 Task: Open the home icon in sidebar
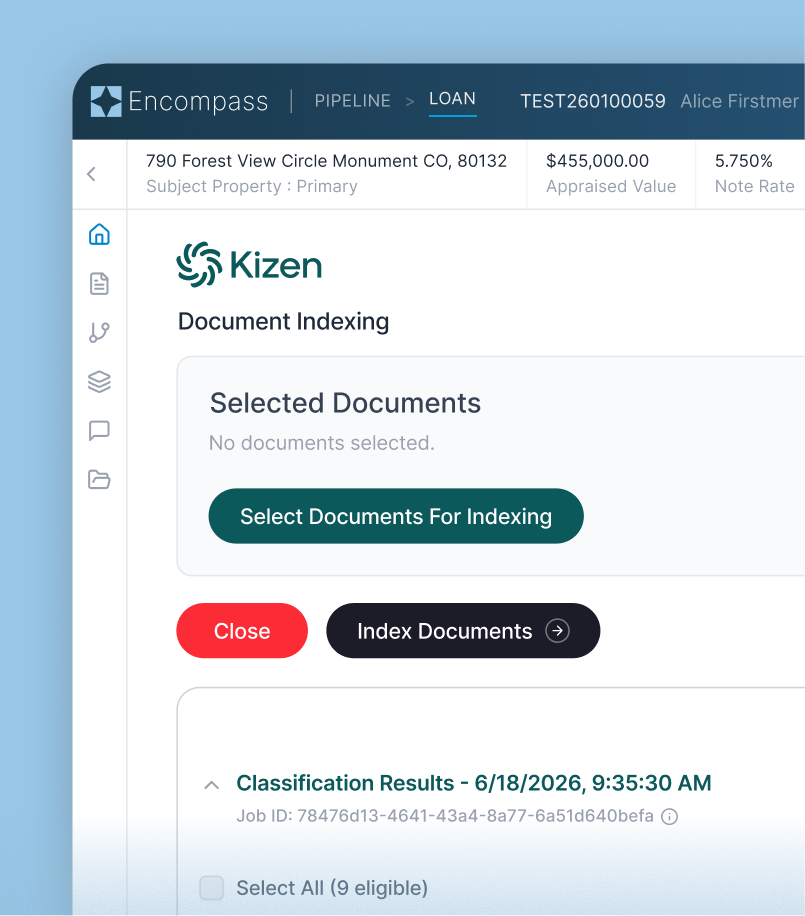pyautogui.click(x=99, y=234)
